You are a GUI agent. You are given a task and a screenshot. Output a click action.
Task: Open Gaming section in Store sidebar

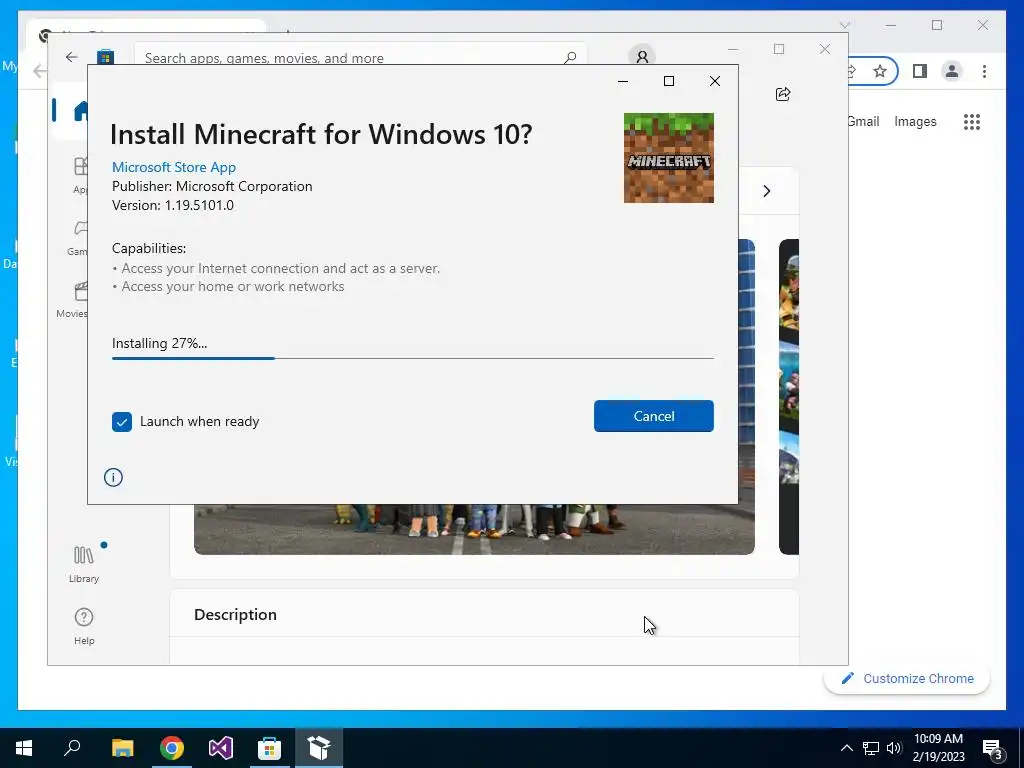[x=77, y=238]
